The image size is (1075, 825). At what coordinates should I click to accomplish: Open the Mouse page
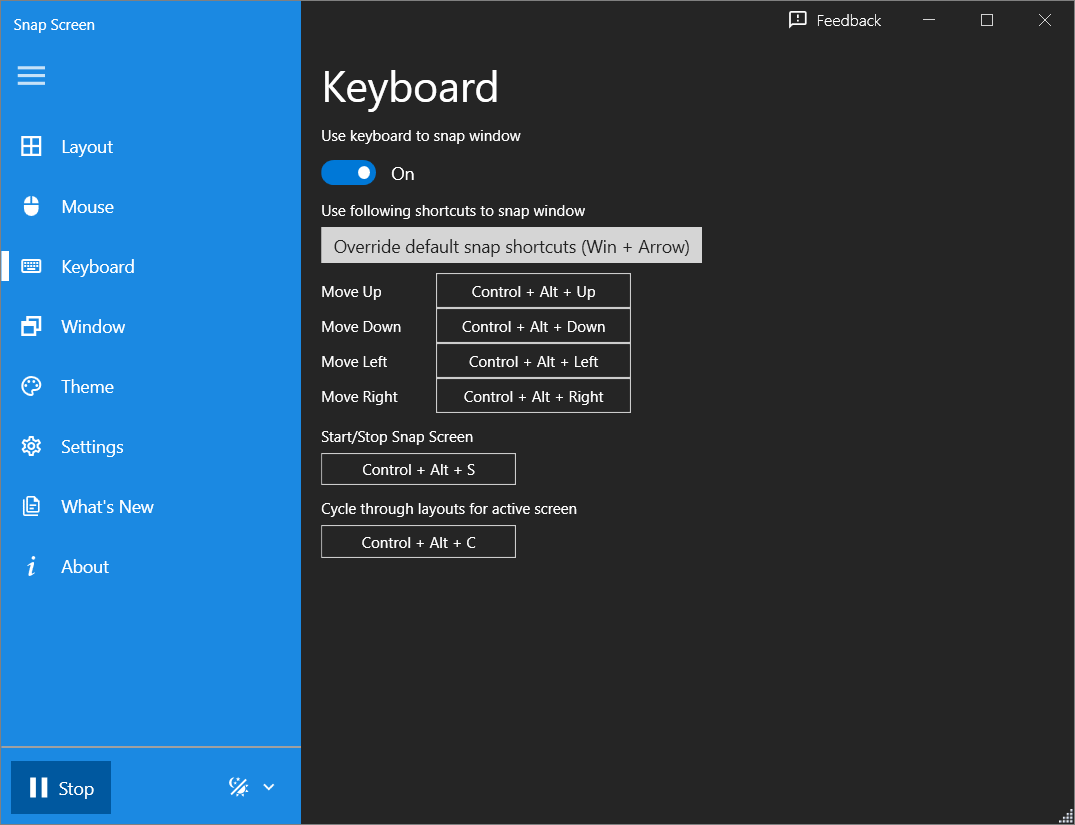pyautogui.click(x=151, y=206)
